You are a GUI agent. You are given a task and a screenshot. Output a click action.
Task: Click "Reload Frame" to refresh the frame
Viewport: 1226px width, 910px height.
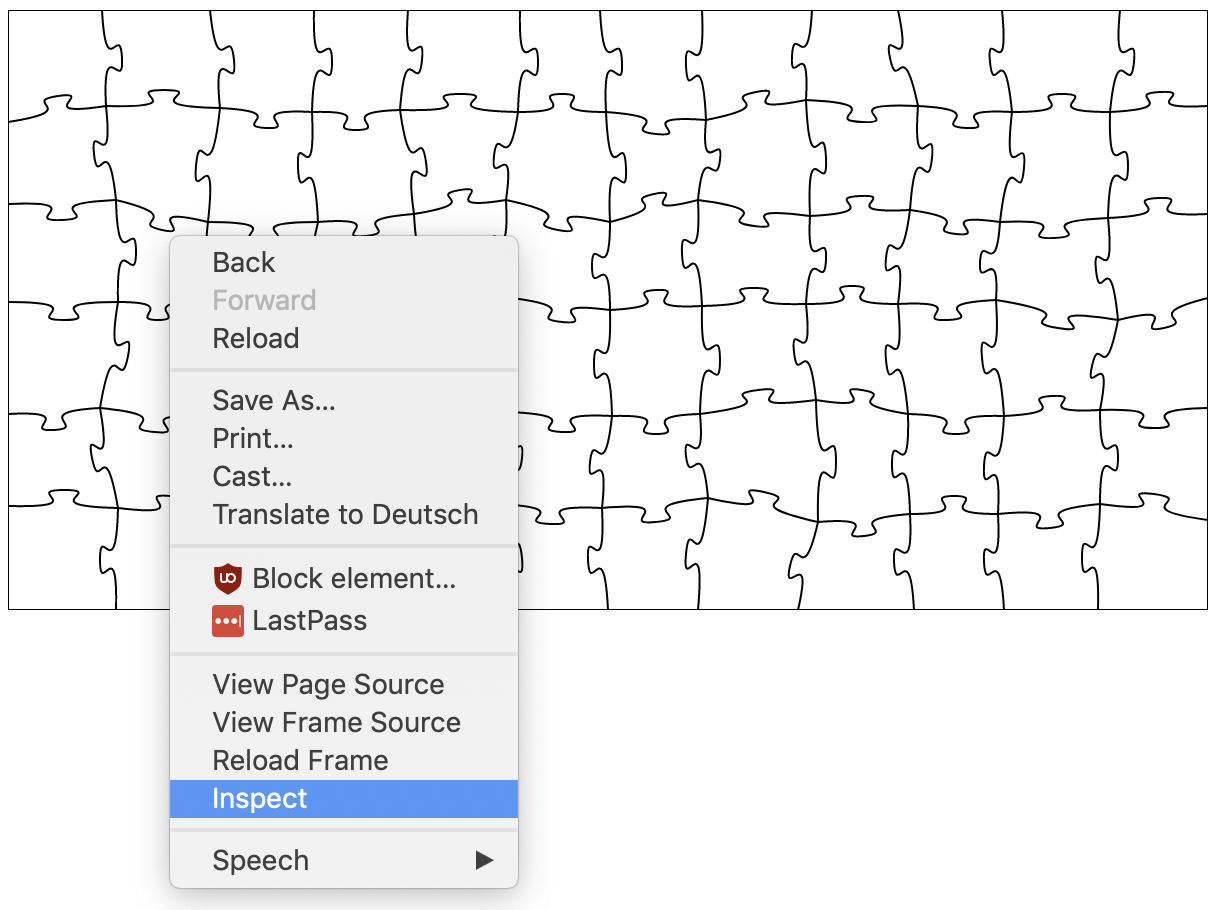pos(300,760)
